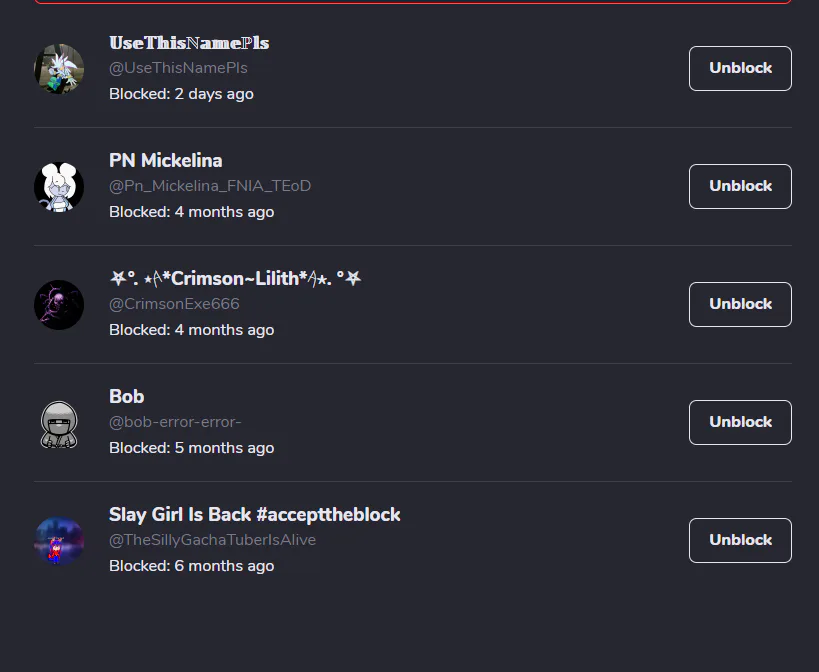Click Crimson~Lilith's dark purple avatar
Image resolution: width=819 pixels, height=672 pixels.
click(x=59, y=305)
